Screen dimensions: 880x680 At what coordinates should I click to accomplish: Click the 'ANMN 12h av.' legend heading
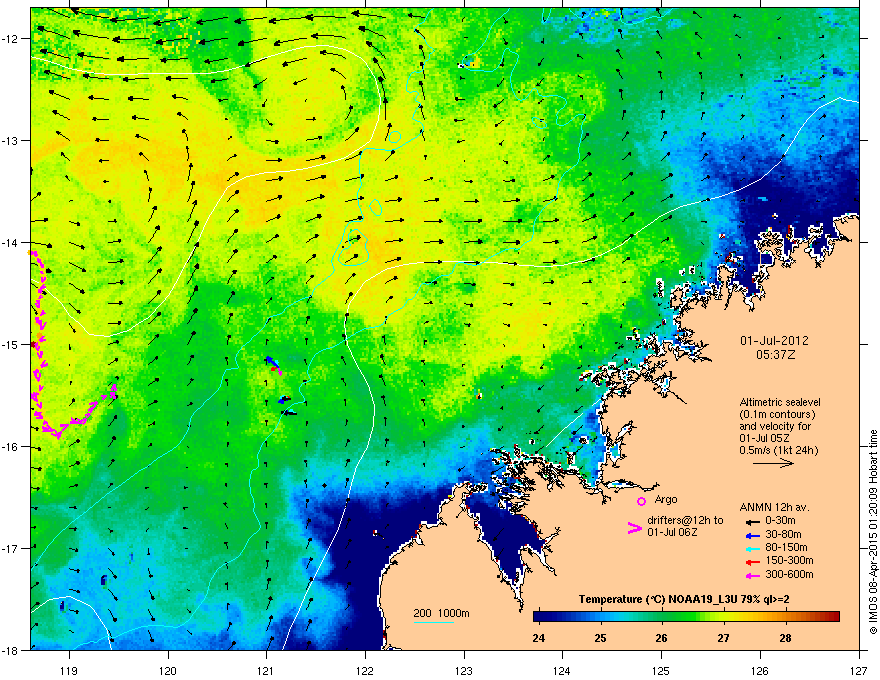(x=774, y=508)
